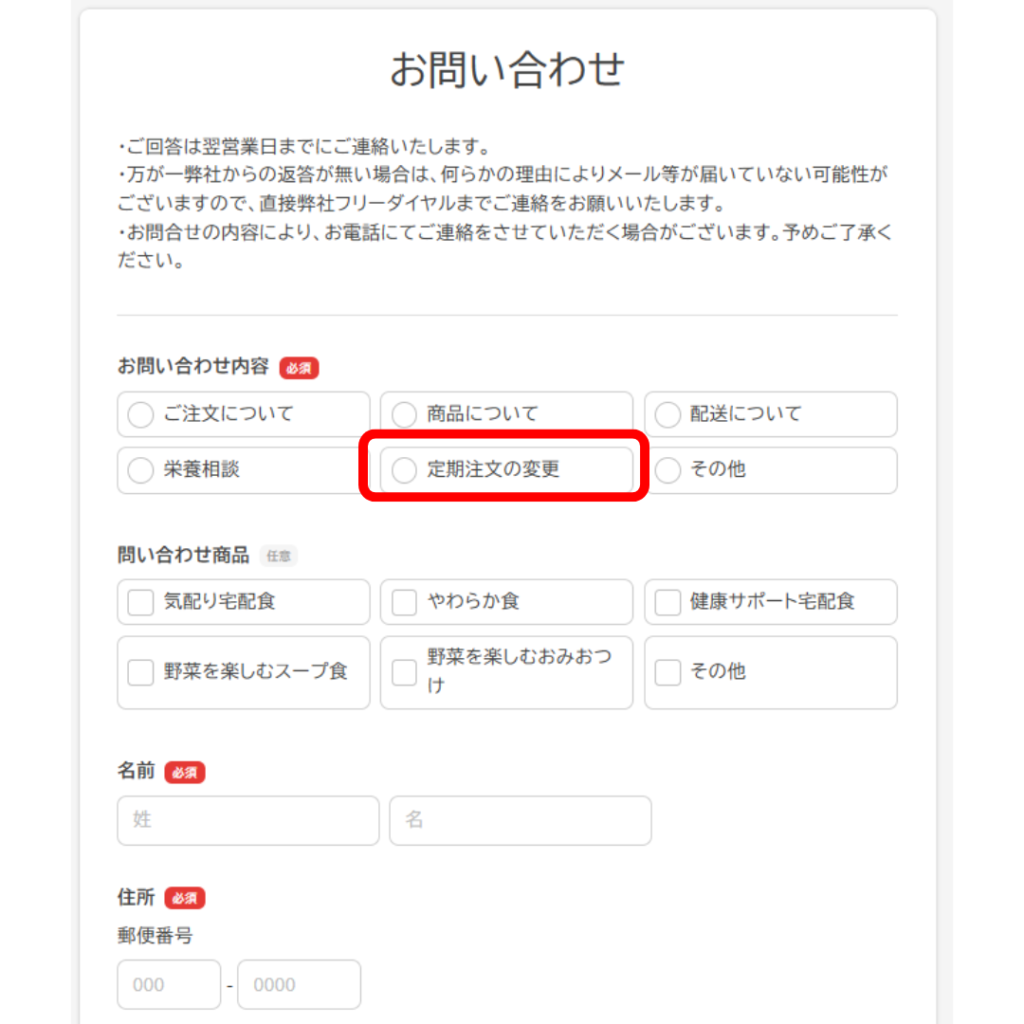Choose その他 under お問い合わせ内容
Screen dimensions: 1024x1024
coord(668,470)
